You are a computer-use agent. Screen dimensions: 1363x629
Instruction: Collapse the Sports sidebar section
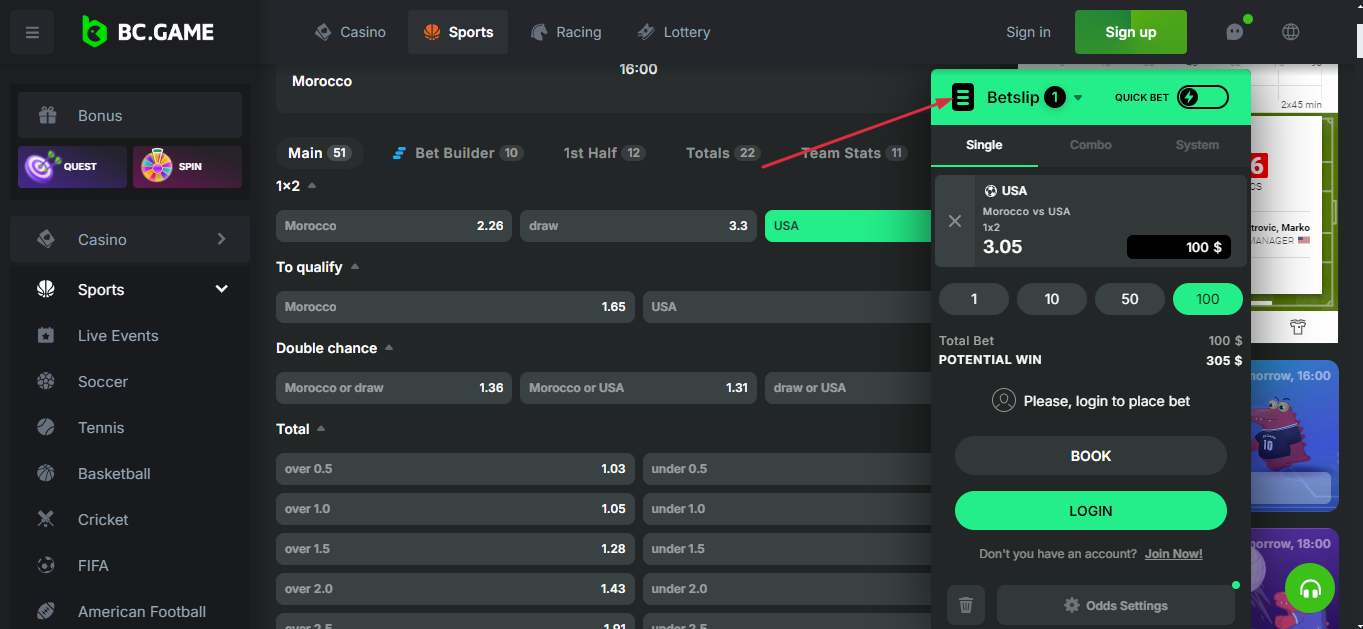click(x=222, y=290)
